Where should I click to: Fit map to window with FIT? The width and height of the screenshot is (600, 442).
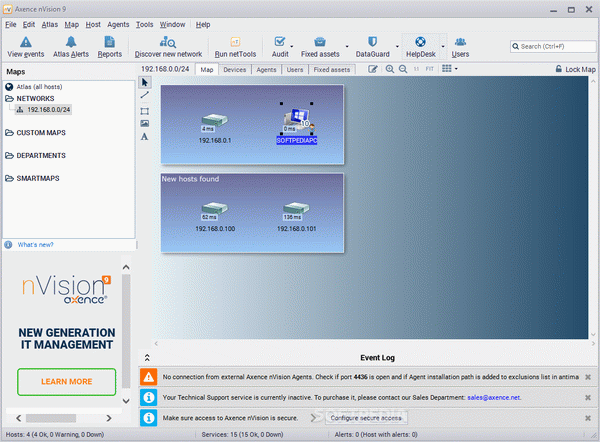click(430, 69)
